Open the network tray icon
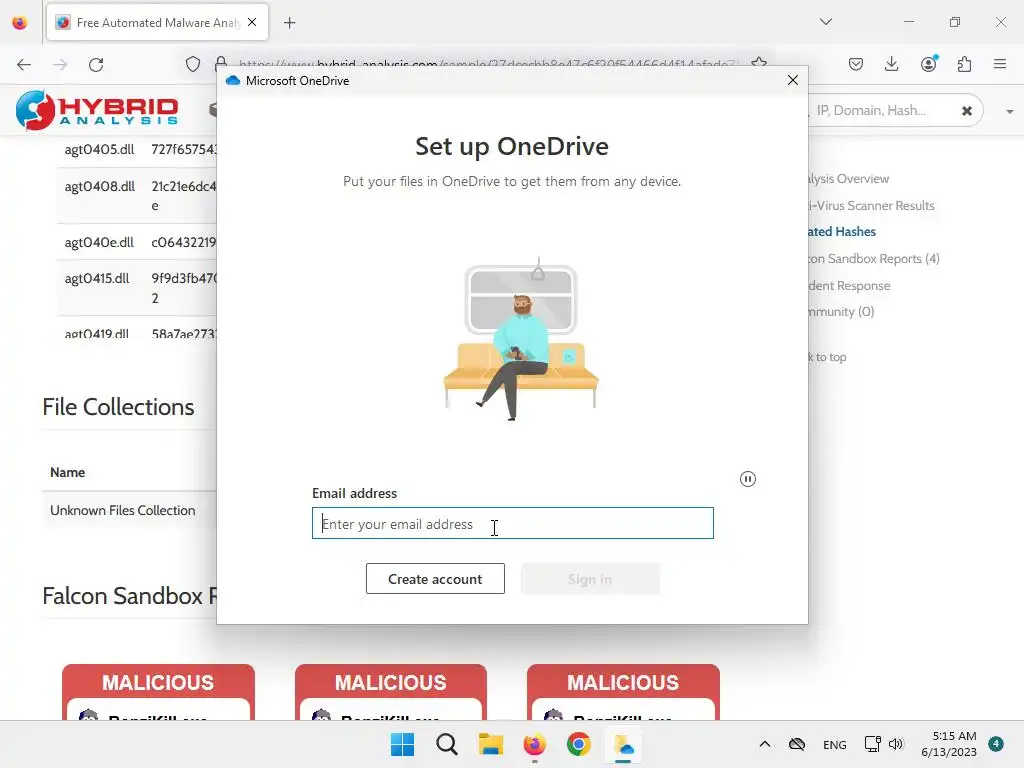 872,744
